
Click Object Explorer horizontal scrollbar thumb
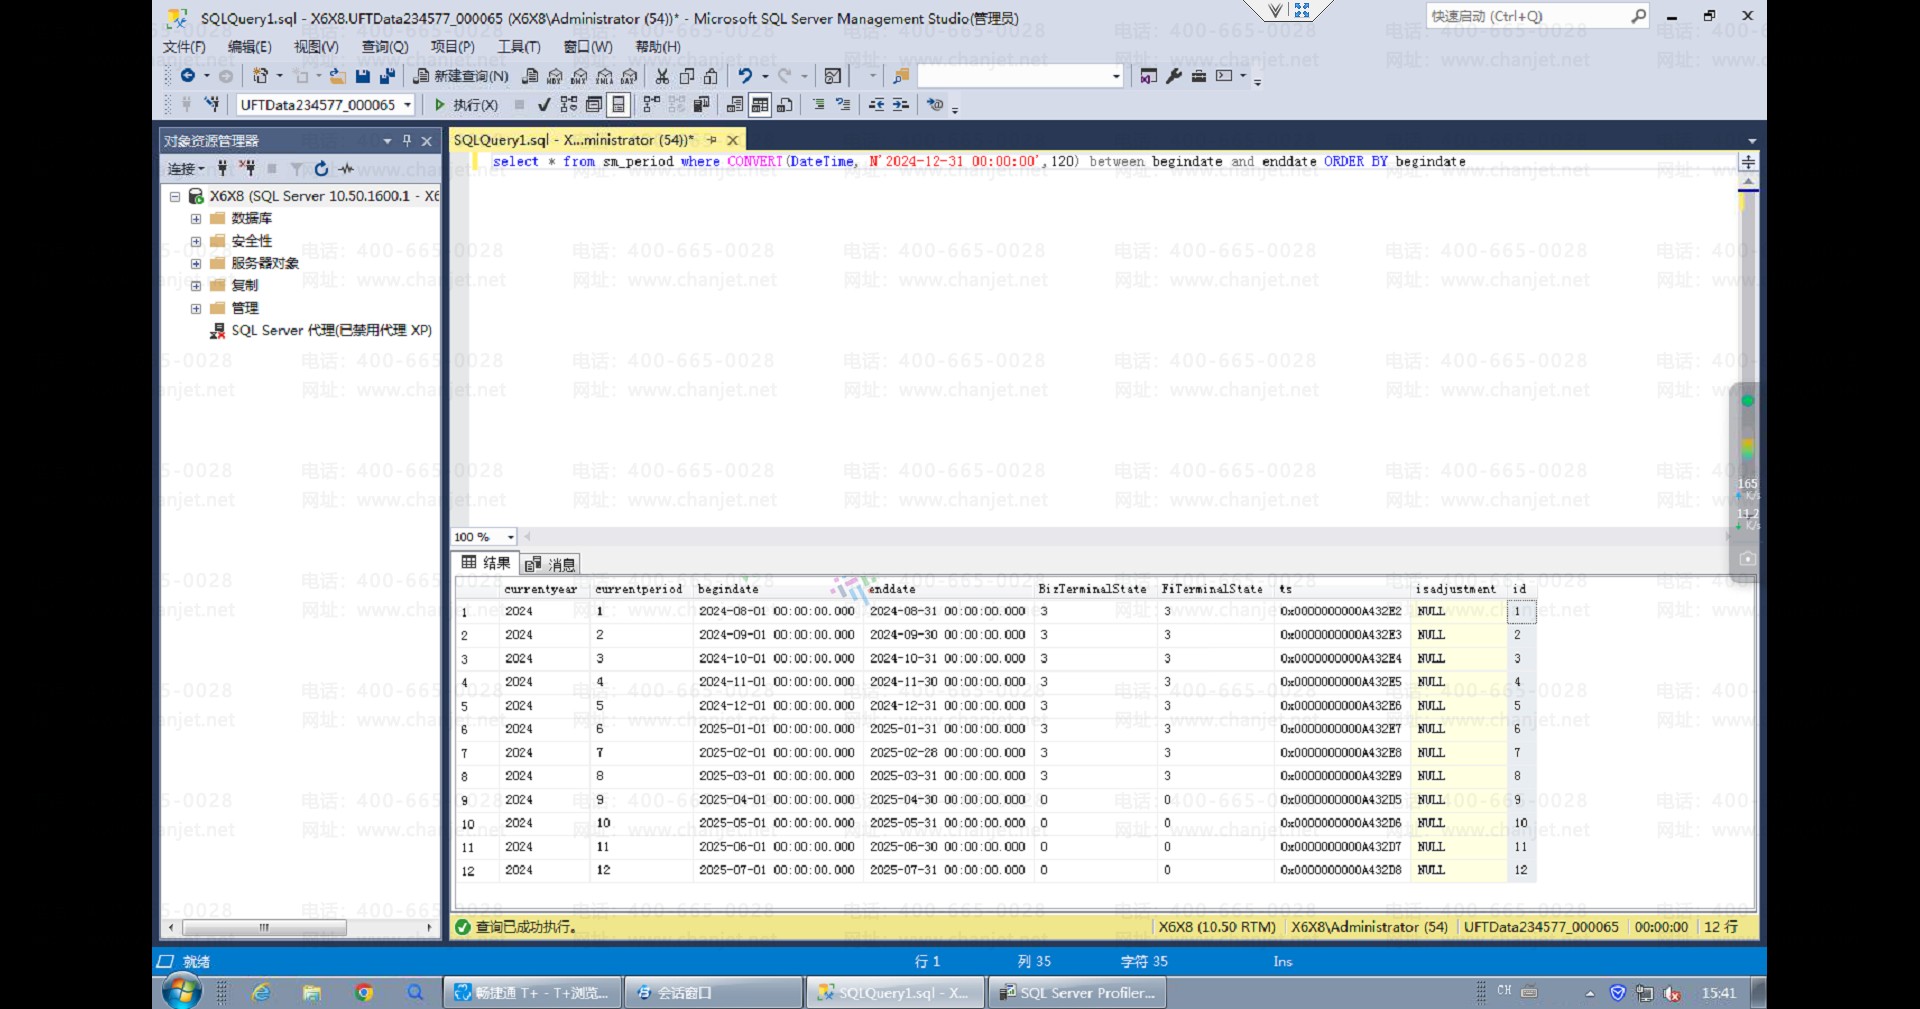click(x=264, y=927)
